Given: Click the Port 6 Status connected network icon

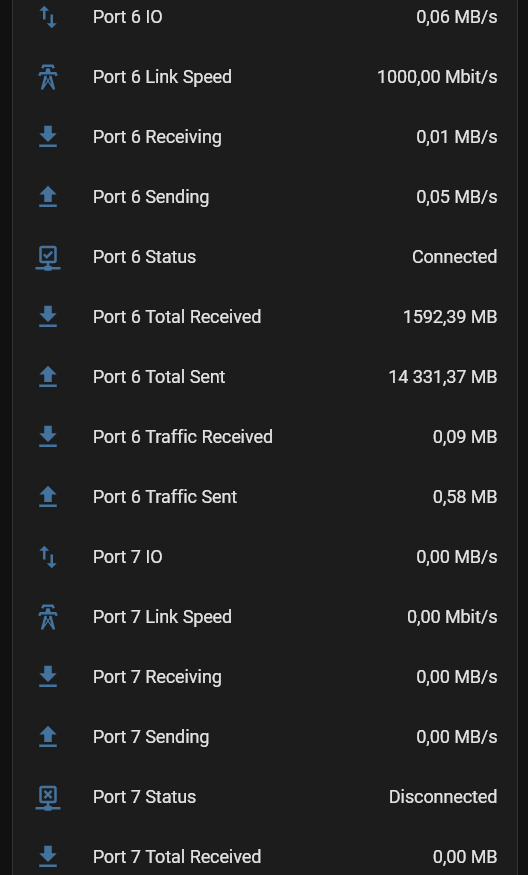Looking at the screenshot, I should [48, 257].
